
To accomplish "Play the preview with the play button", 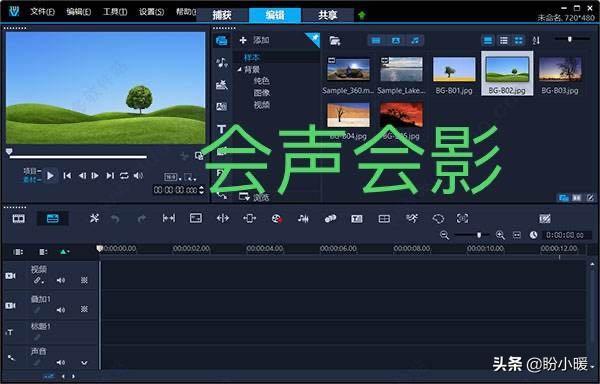I will 50,176.
